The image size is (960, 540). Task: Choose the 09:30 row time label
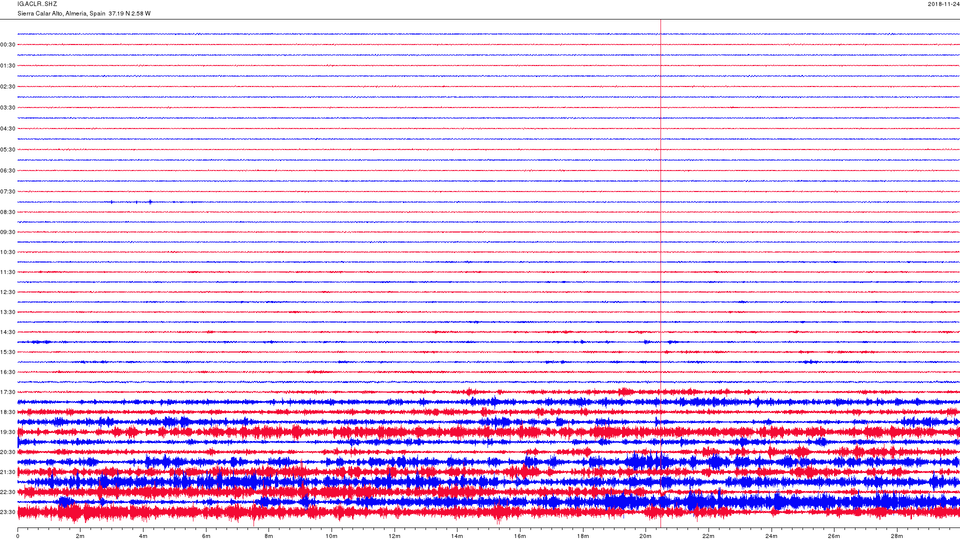click(x=8, y=232)
